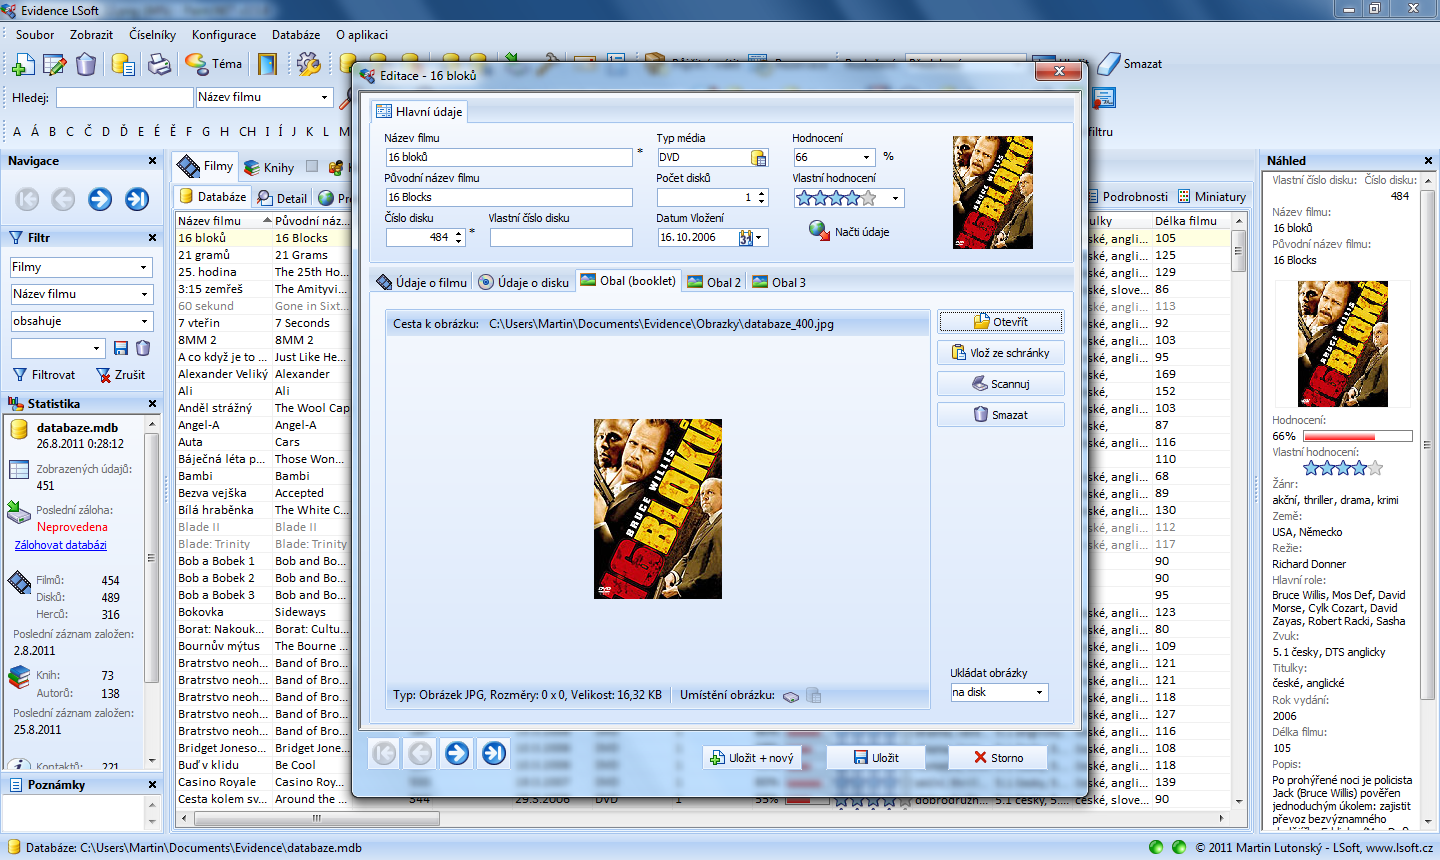Jump to last record in the Editace dialog
Viewport: 1440px width, 860px height.
click(x=494, y=753)
